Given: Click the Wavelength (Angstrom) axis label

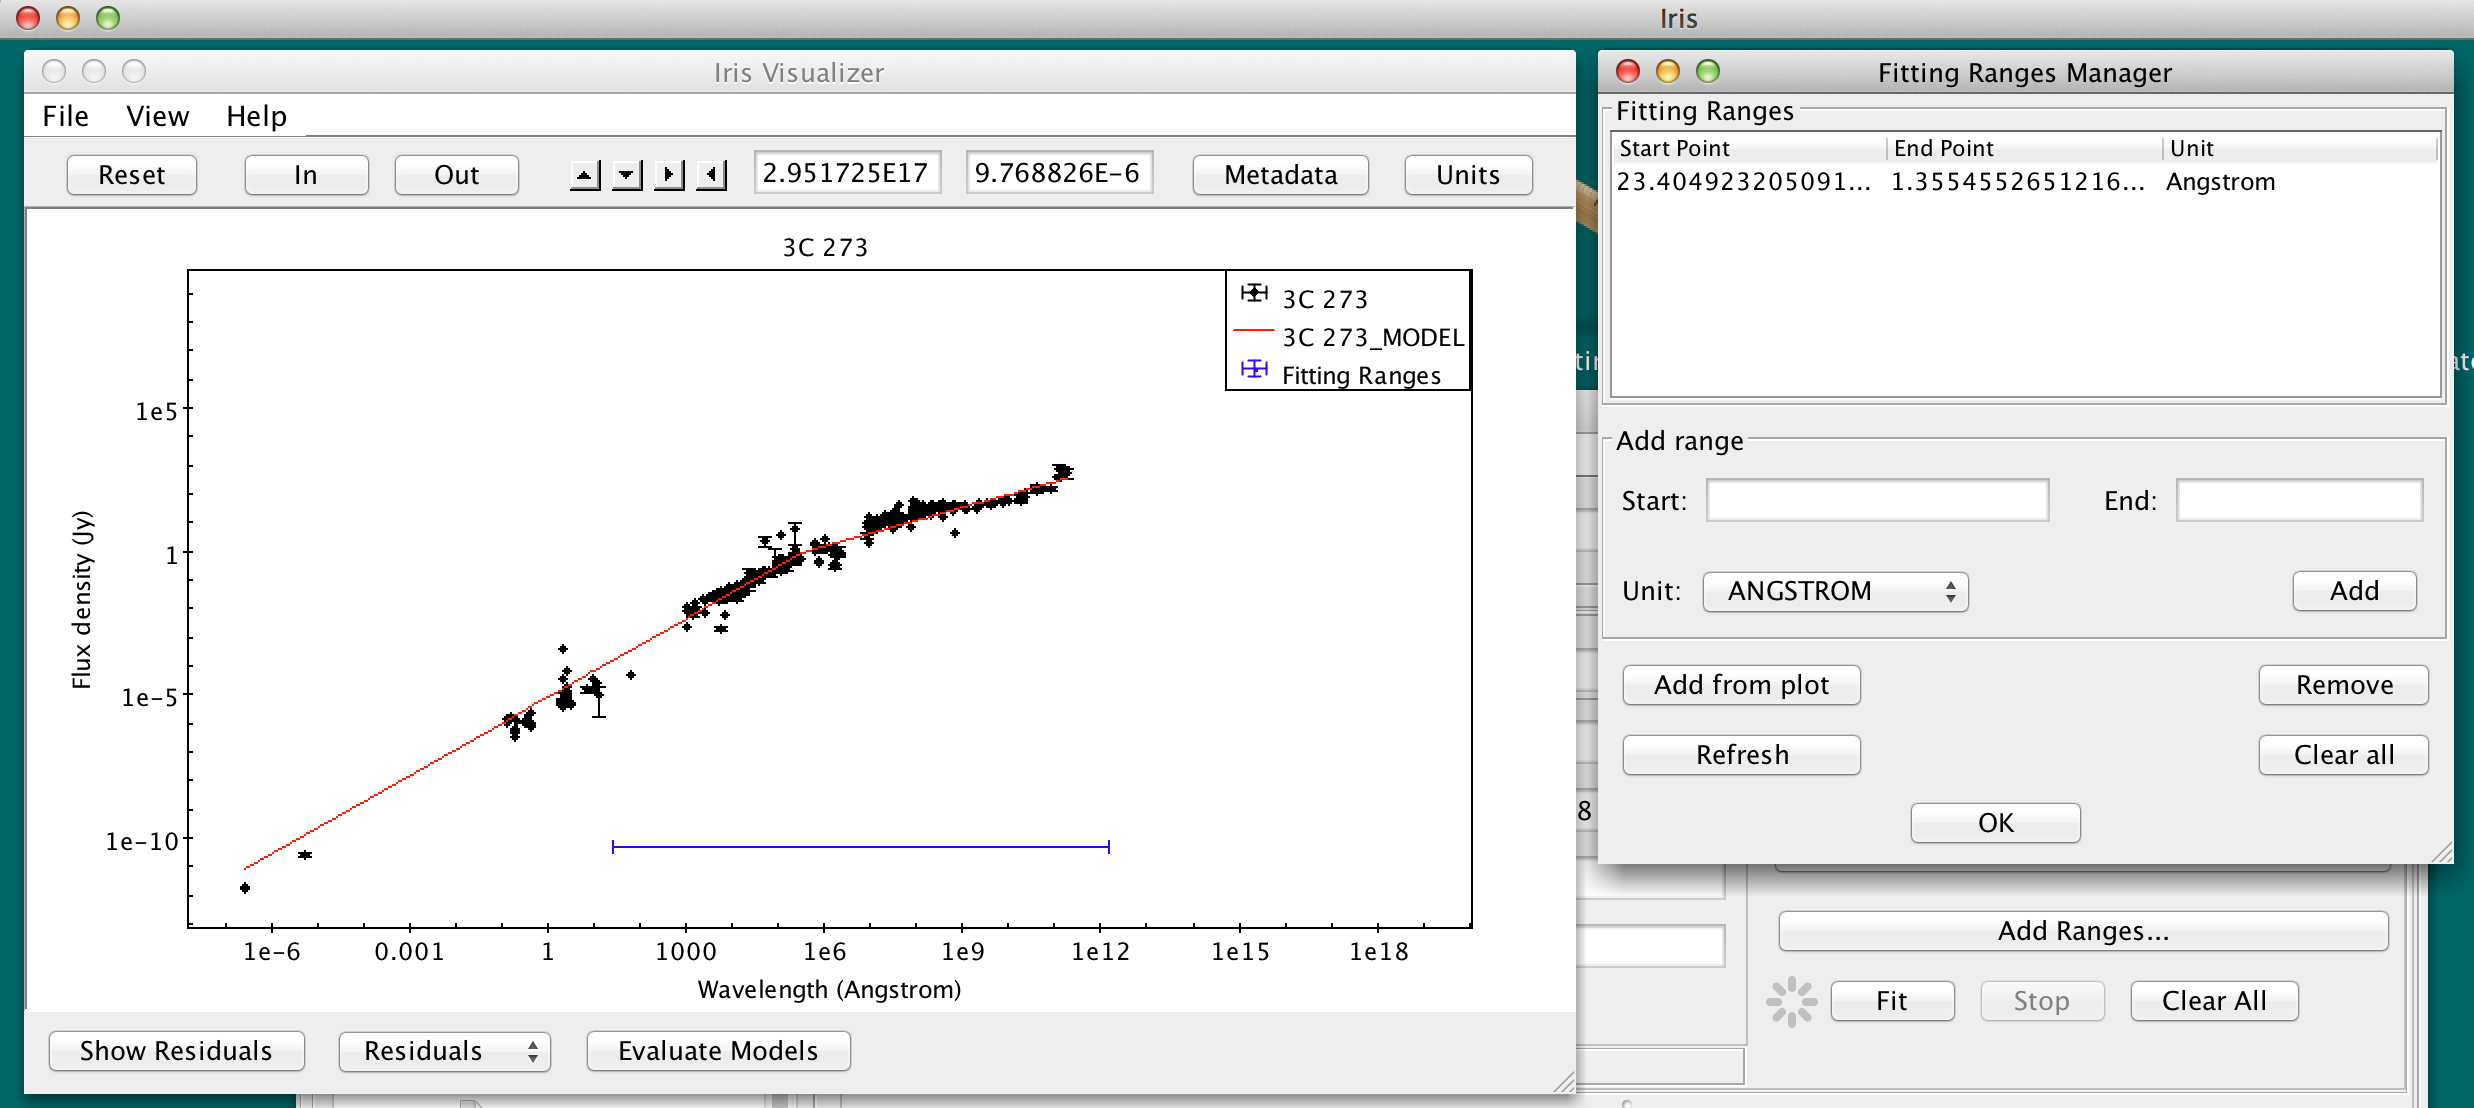Looking at the screenshot, I should coord(829,990).
